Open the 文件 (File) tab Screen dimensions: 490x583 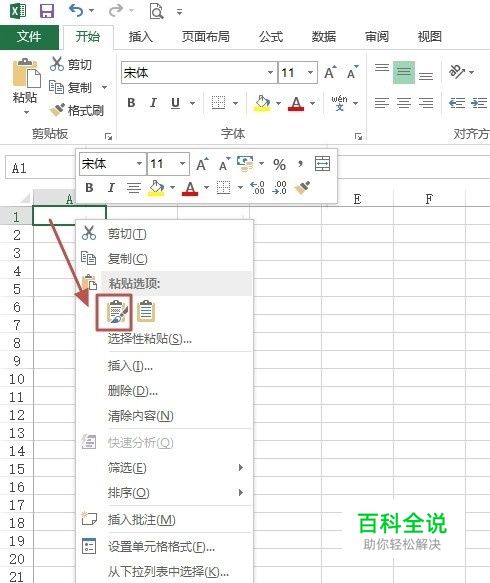coord(29,37)
